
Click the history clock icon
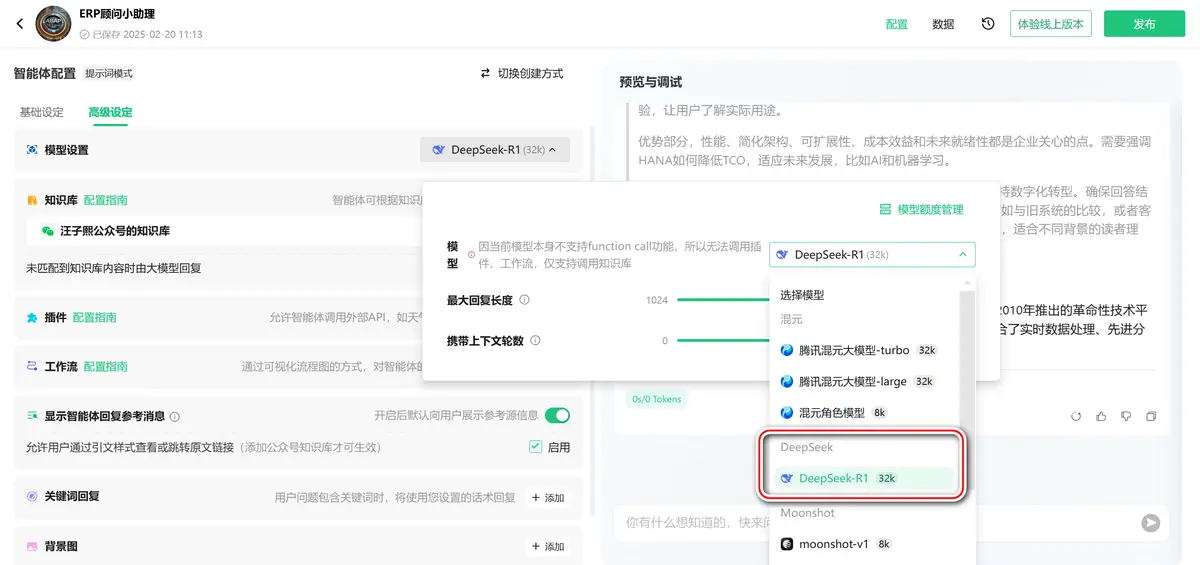click(x=988, y=23)
